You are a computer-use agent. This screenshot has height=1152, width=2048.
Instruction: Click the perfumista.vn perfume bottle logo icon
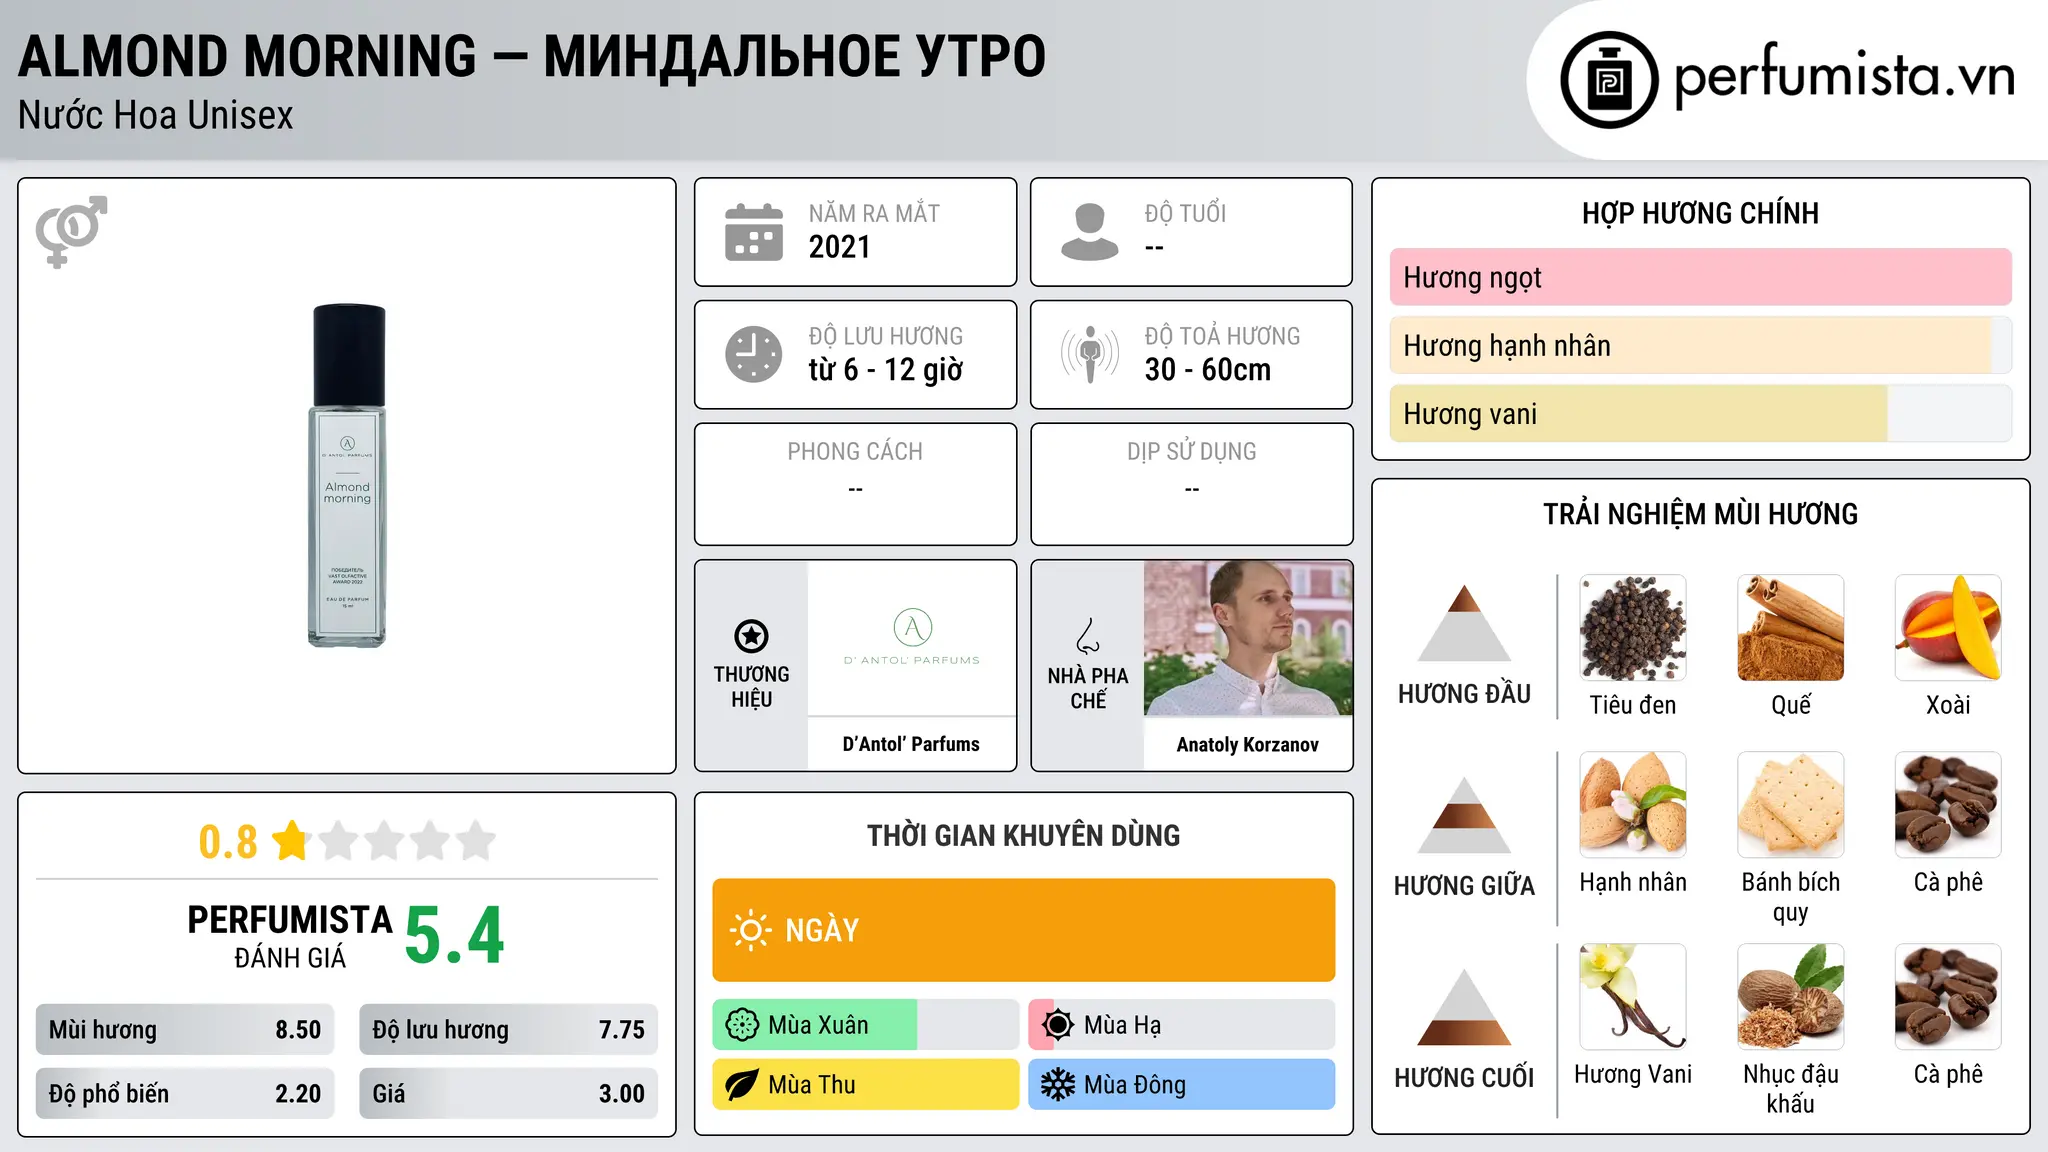(1609, 80)
